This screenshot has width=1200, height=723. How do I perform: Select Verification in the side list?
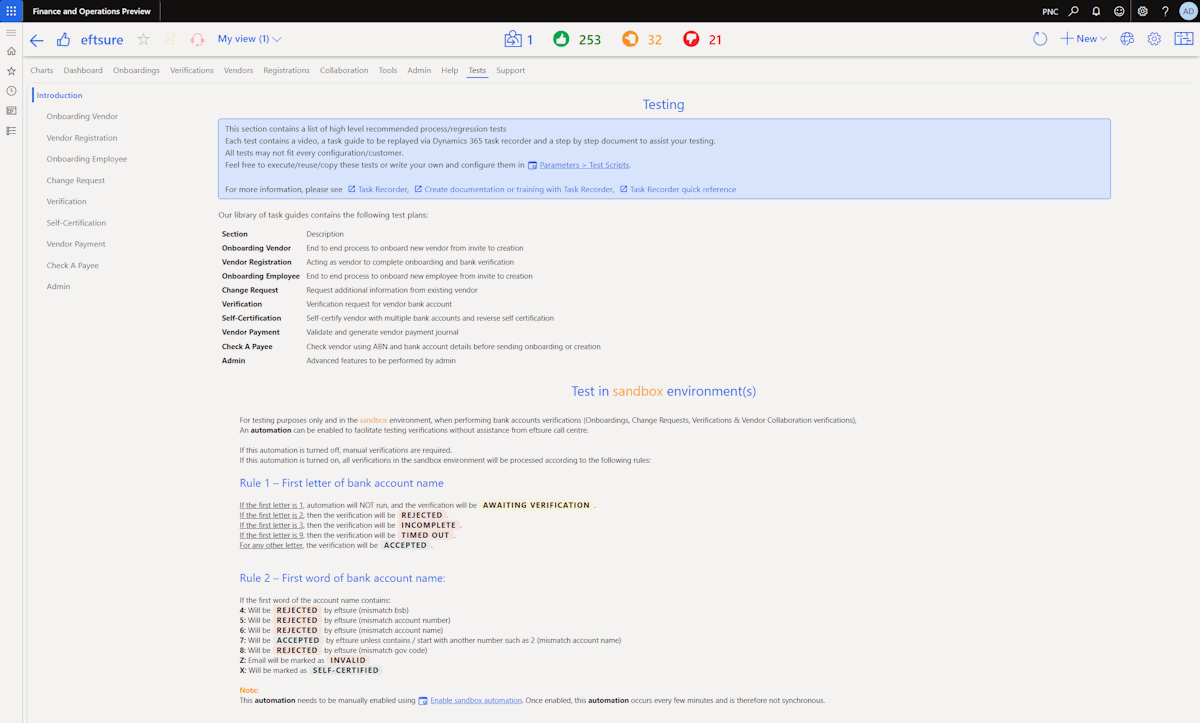click(x=67, y=202)
